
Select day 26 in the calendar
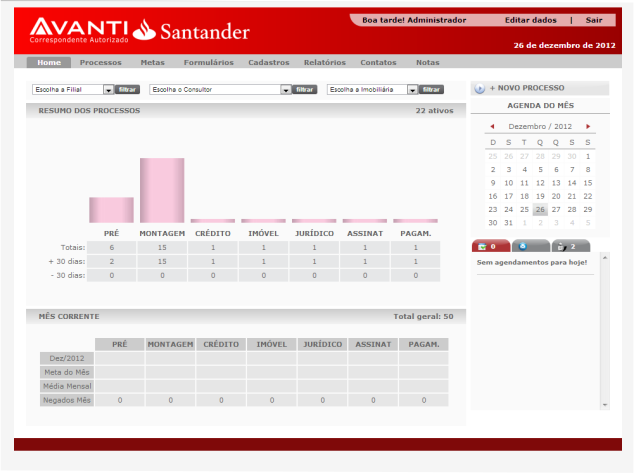point(540,209)
